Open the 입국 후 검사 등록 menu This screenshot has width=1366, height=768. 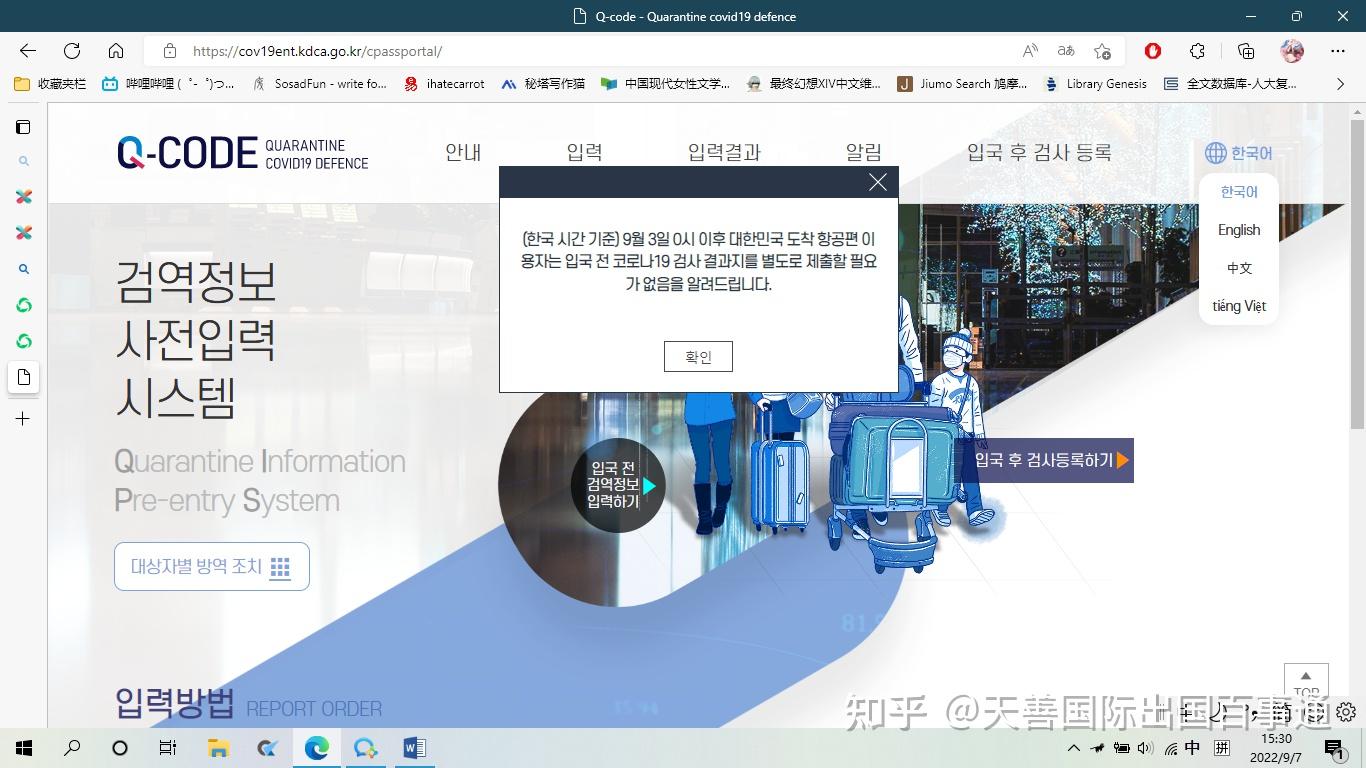pyautogui.click(x=1039, y=153)
